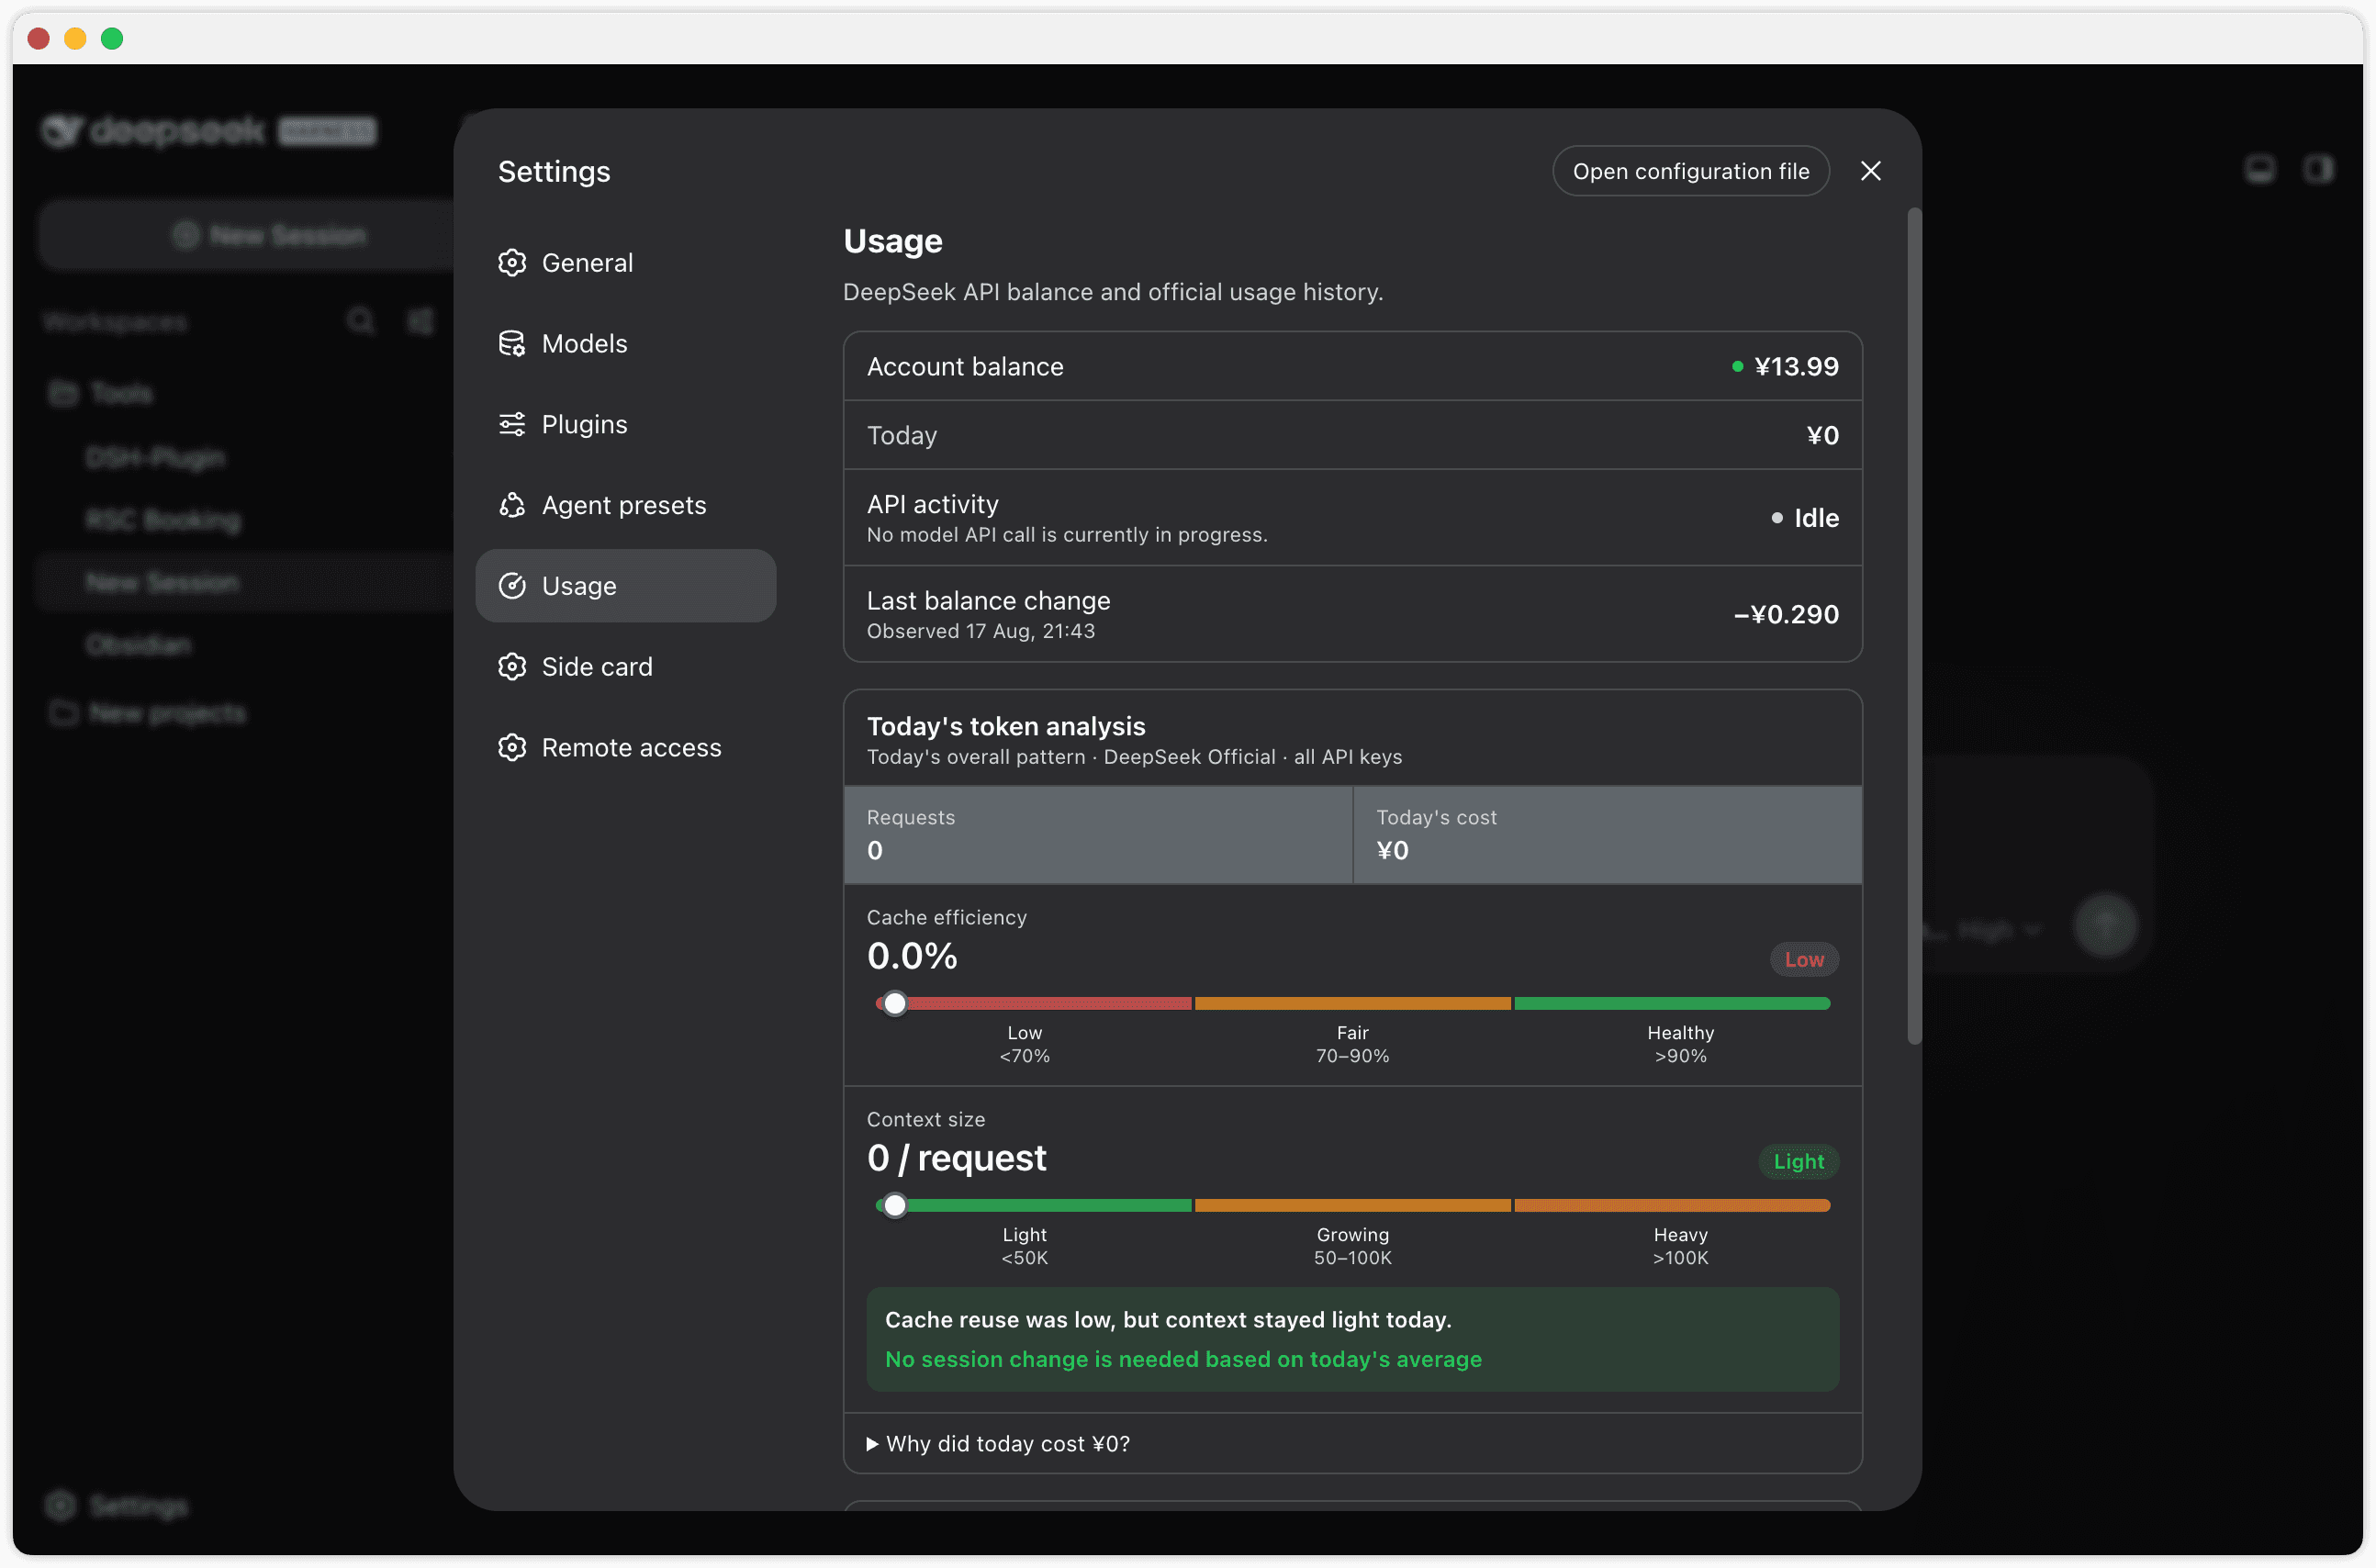Viewport: 2376px width, 1568px height.
Task: Click the DeepSeek API balance subtitle text
Action: pyautogui.click(x=1113, y=292)
